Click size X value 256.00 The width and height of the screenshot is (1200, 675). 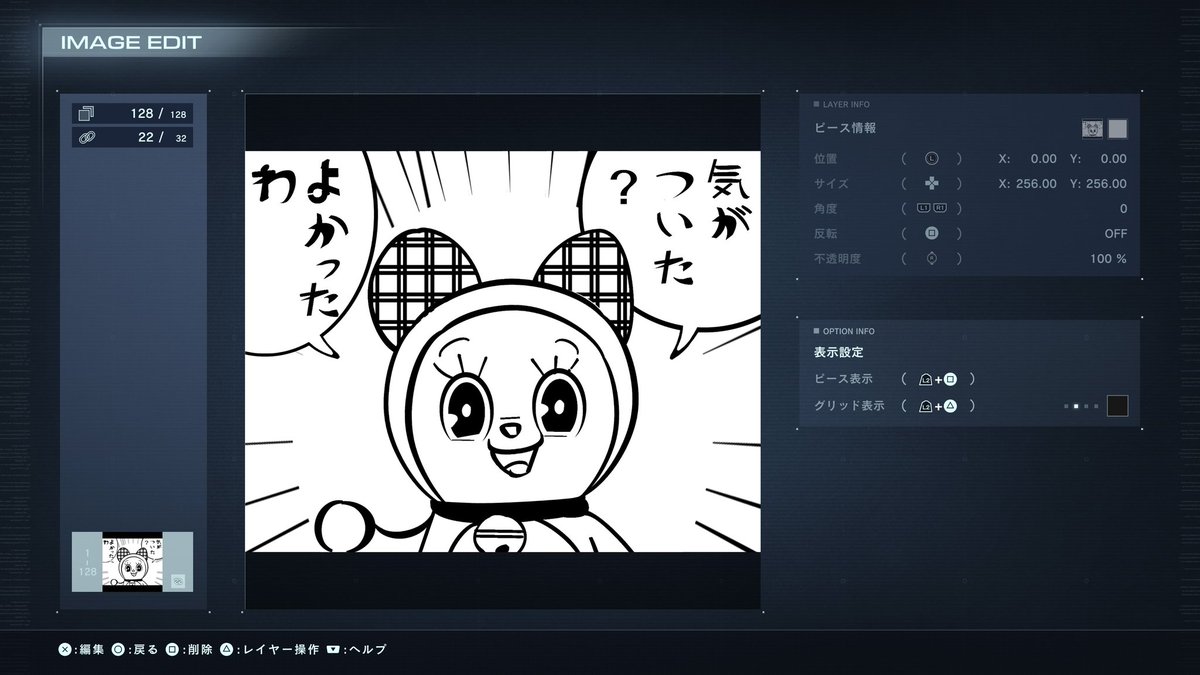(1036, 183)
